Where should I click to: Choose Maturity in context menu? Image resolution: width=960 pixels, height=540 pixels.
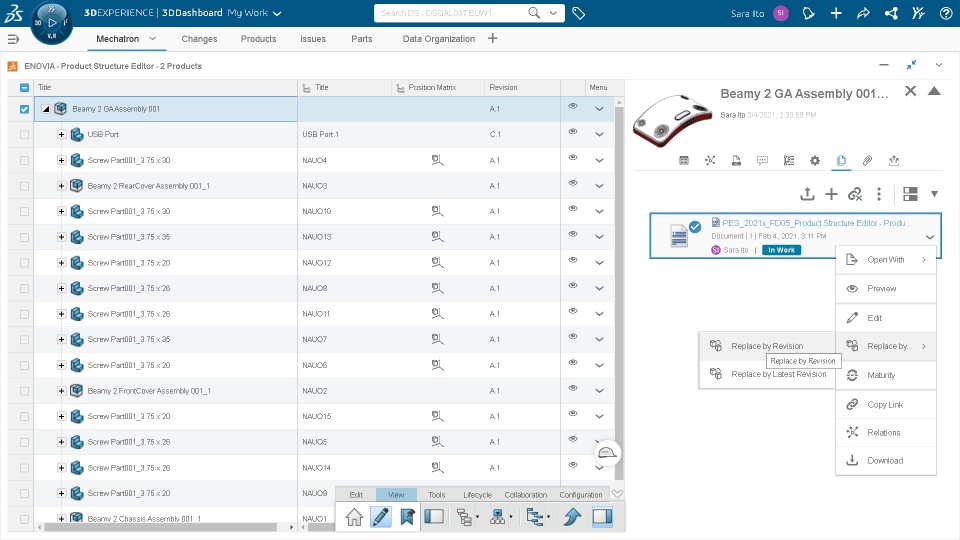885,375
